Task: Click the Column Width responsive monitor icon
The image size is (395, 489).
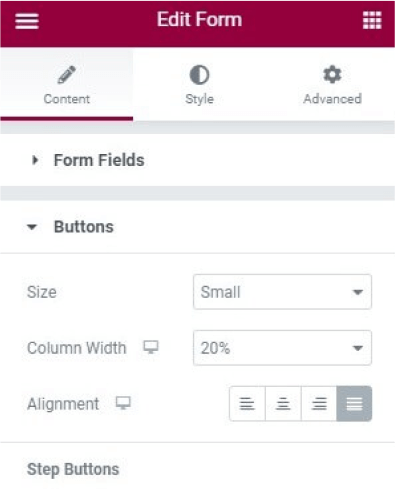Action: [151, 347]
